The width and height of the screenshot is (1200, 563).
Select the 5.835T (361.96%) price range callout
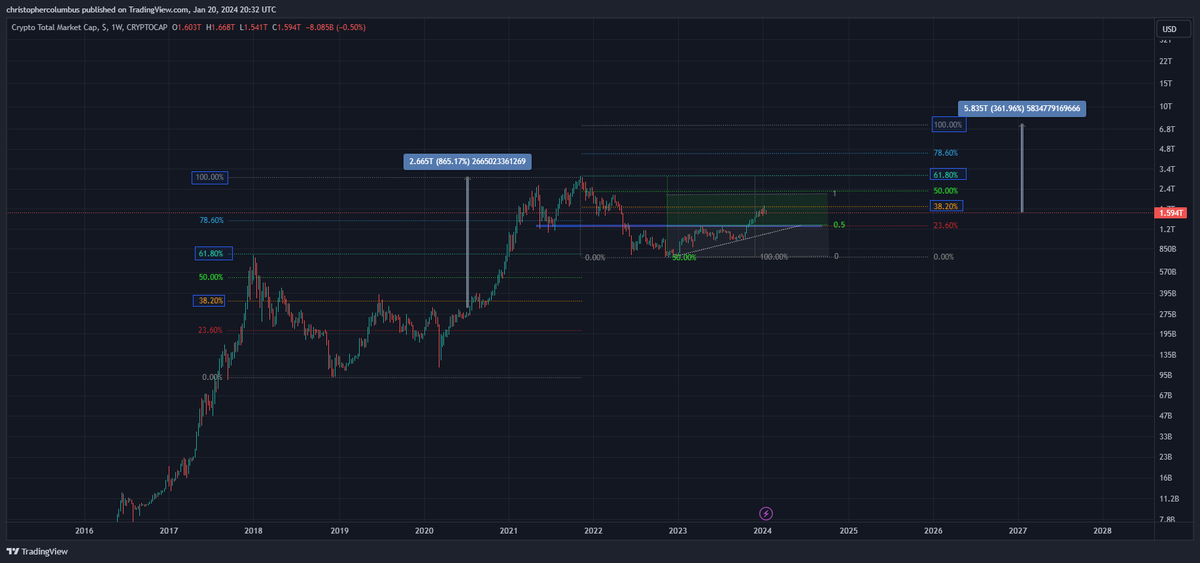click(x=1022, y=108)
